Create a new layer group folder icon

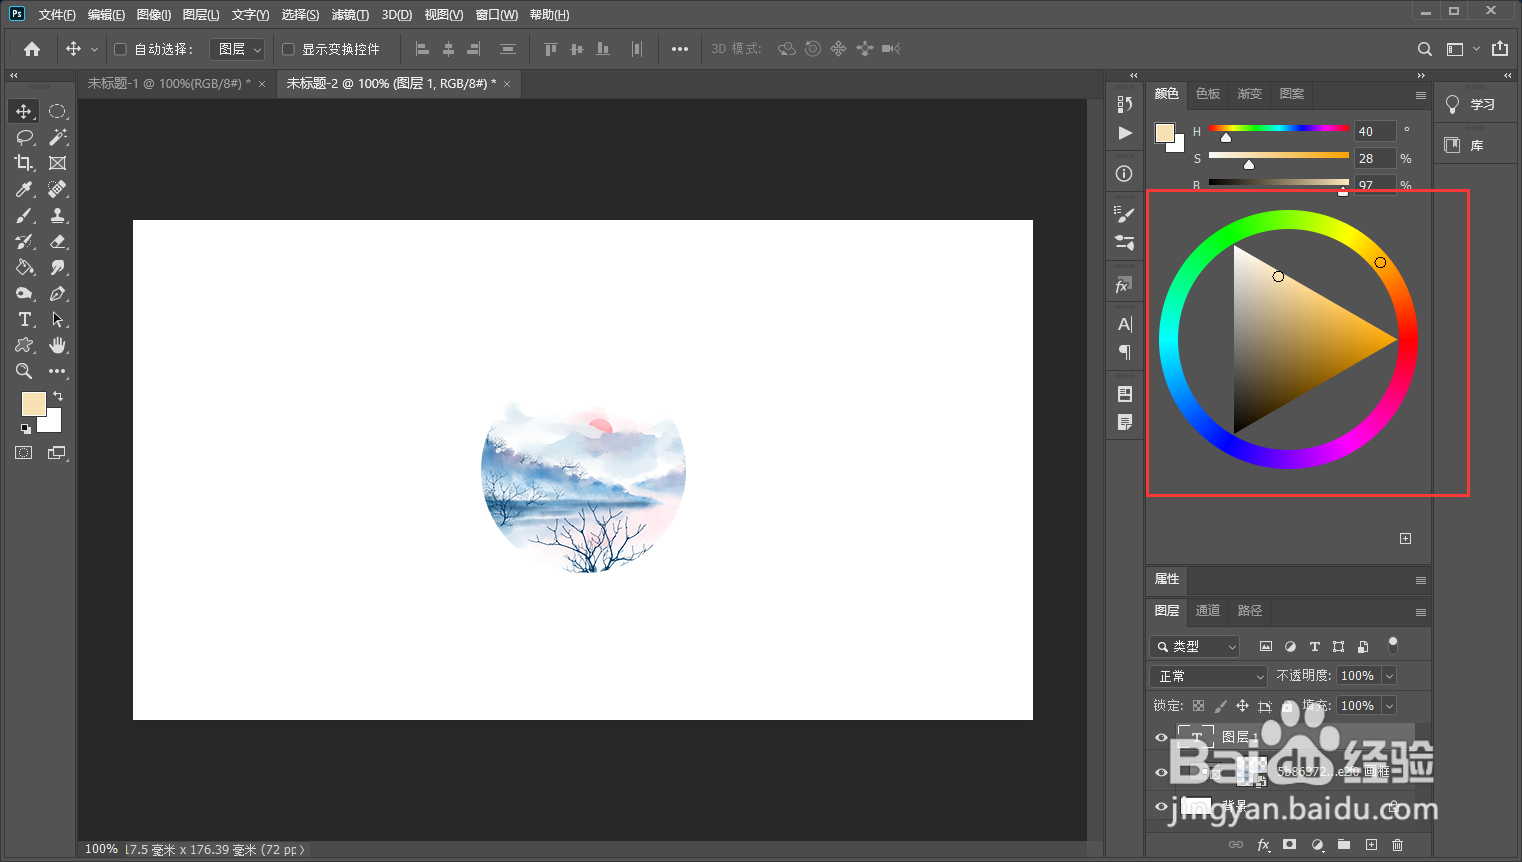(1344, 845)
